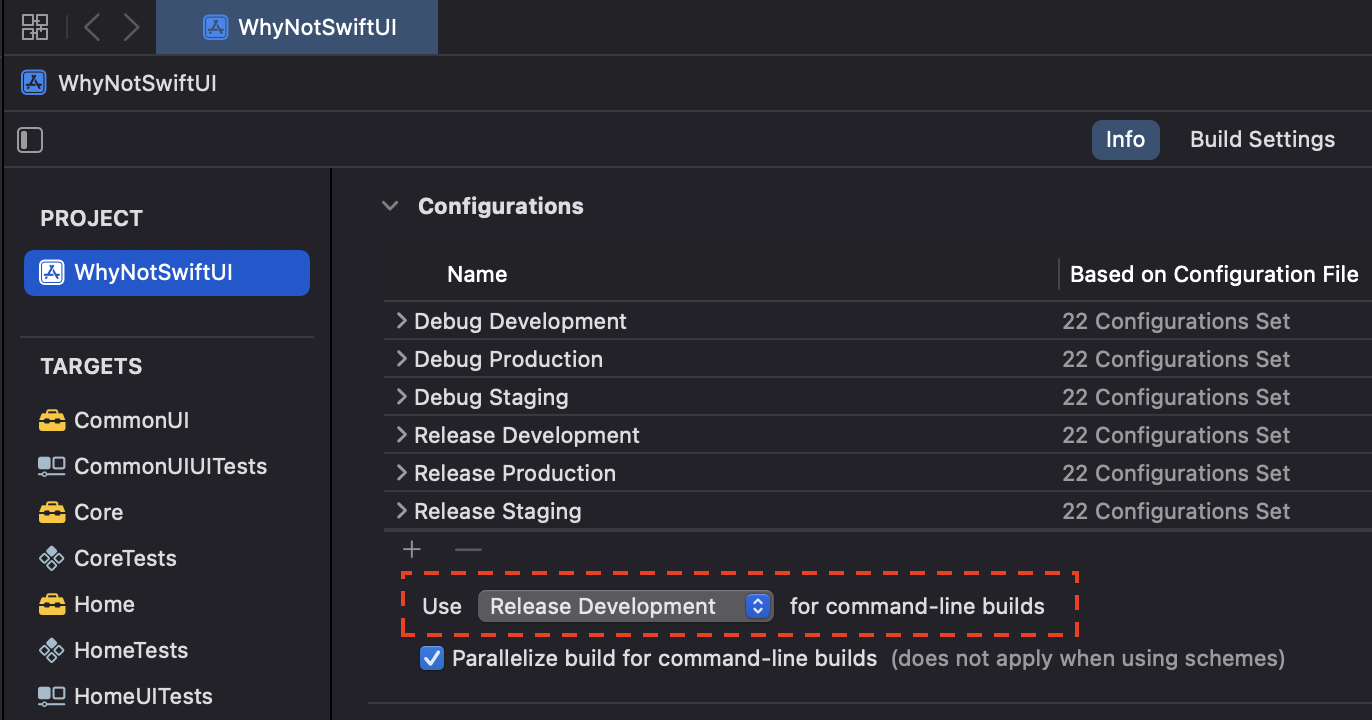Click WhyNotSwiftUI in the jump bar
Screen dimensions: 1372x720
click(138, 83)
